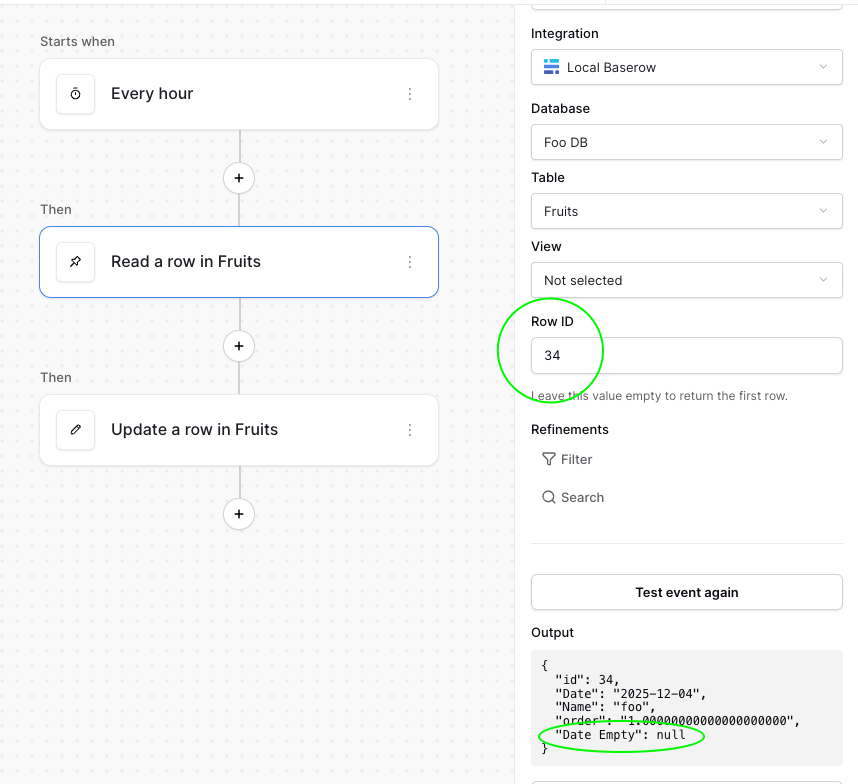Viewport: 858px width, 784px height.
Task: Select the Every hour trigger node
Action: pyautogui.click(x=239, y=94)
